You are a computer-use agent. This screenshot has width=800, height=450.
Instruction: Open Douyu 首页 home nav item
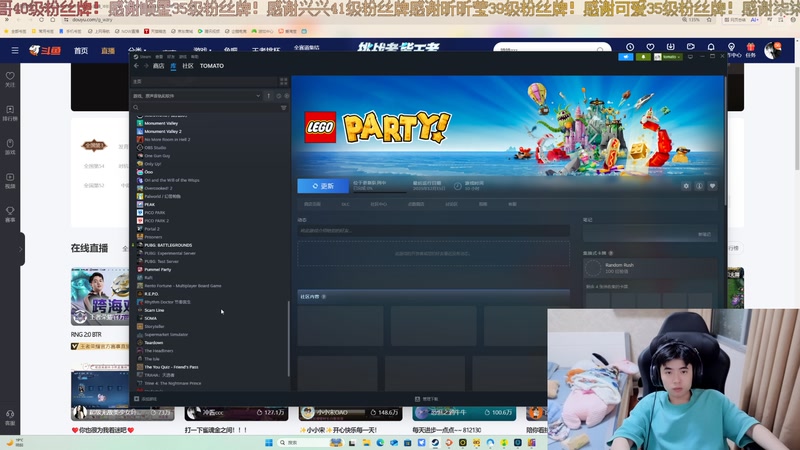81,51
